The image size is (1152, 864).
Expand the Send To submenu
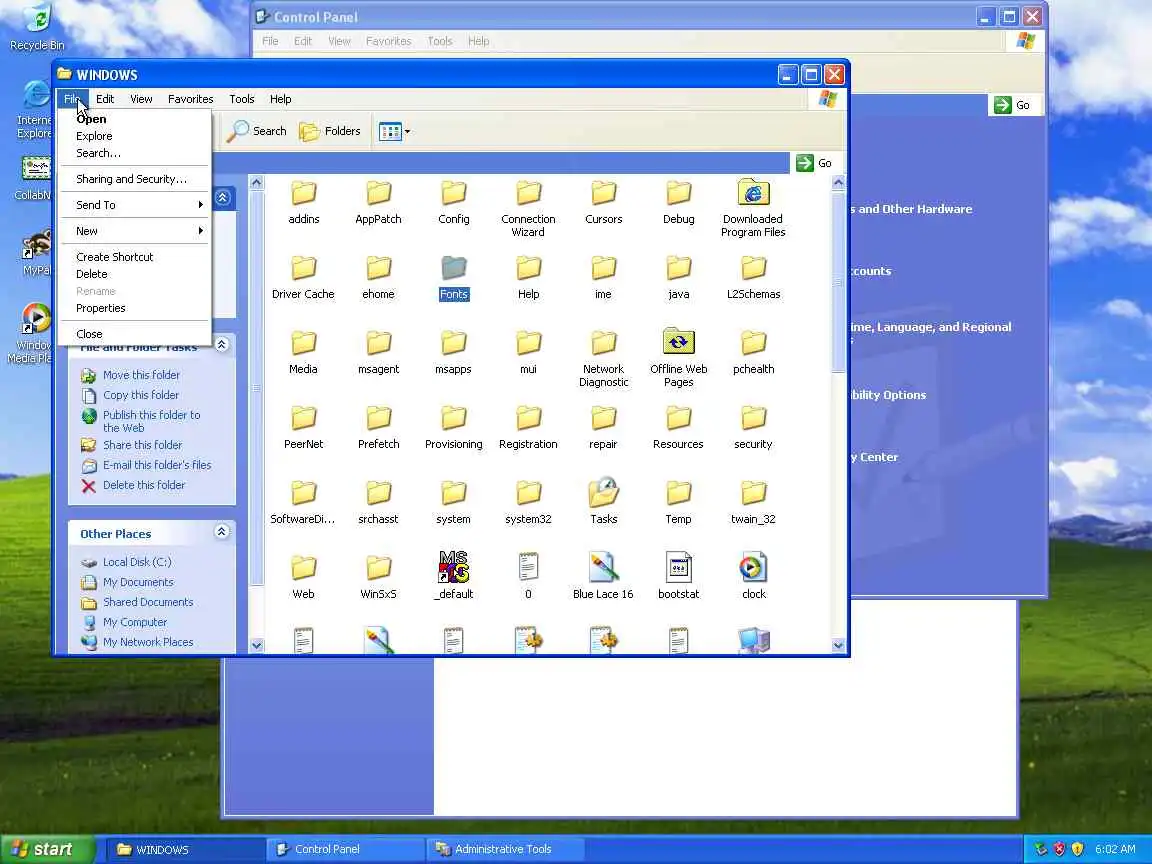pos(134,205)
